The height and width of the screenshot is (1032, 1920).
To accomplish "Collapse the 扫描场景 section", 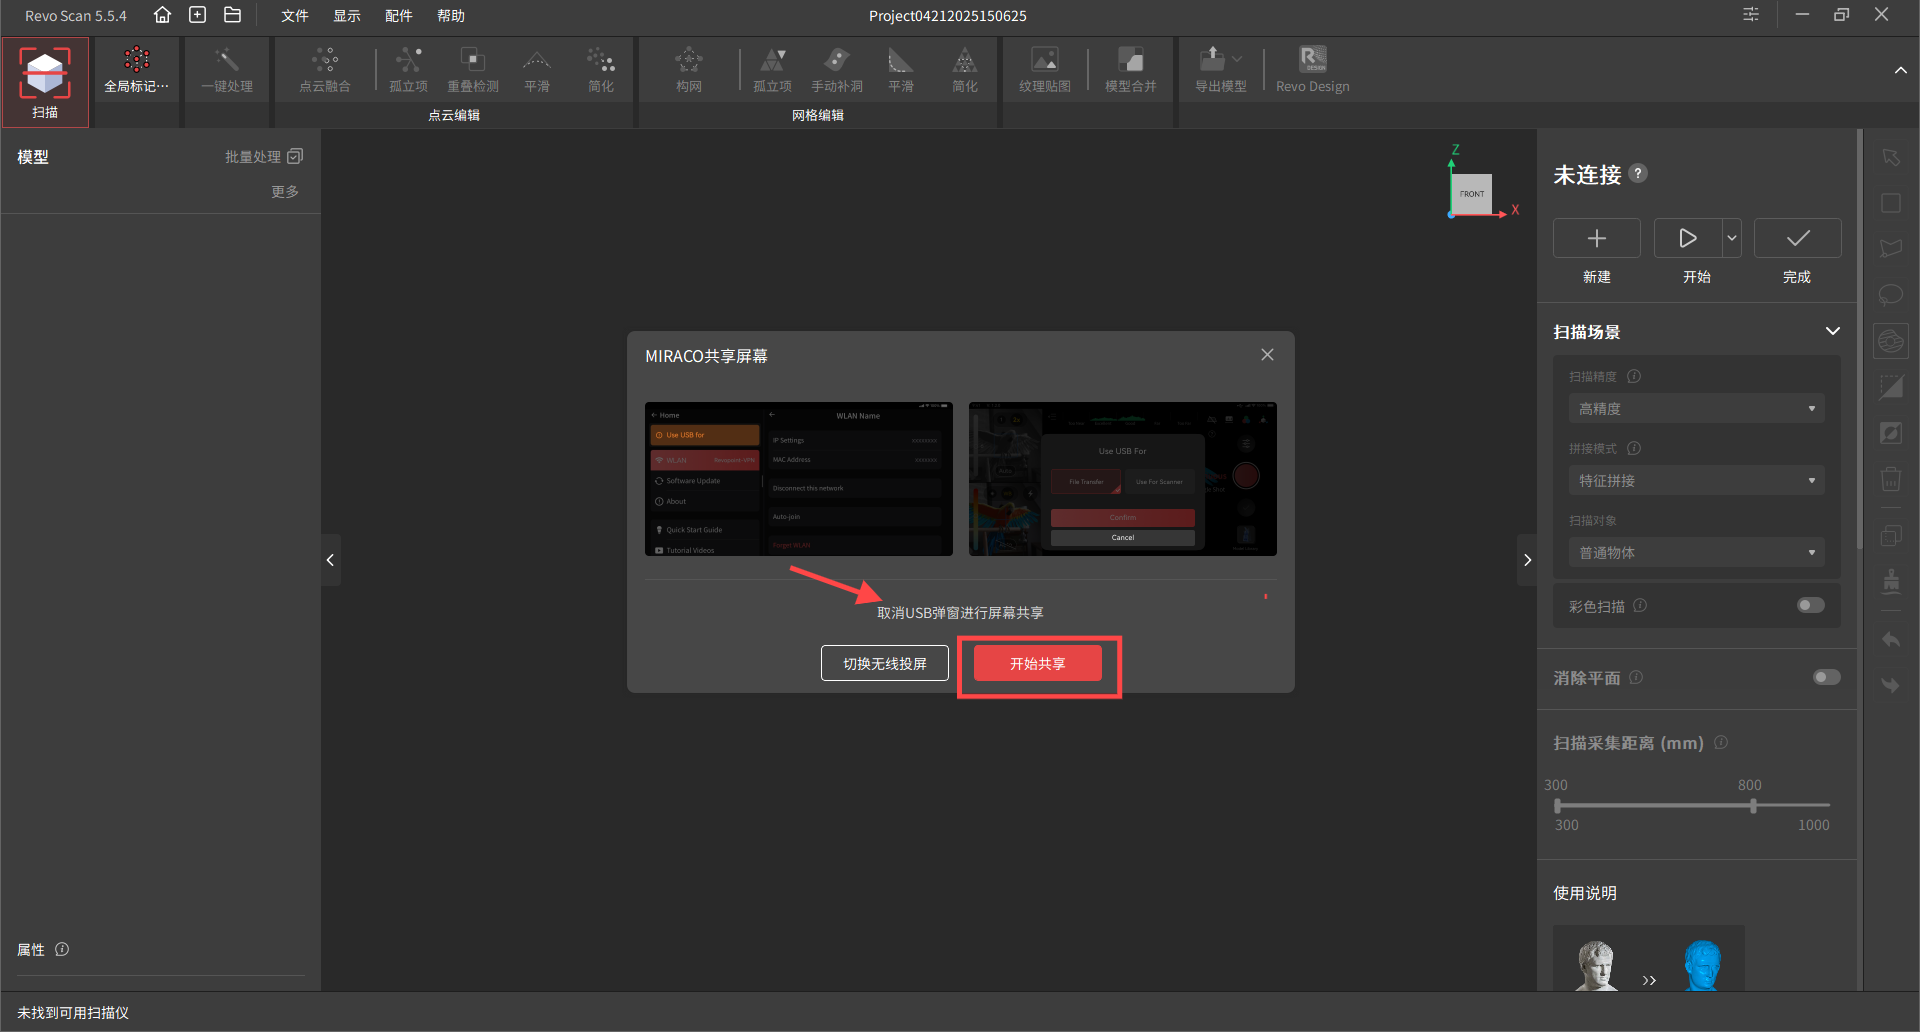I will click(1833, 331).
